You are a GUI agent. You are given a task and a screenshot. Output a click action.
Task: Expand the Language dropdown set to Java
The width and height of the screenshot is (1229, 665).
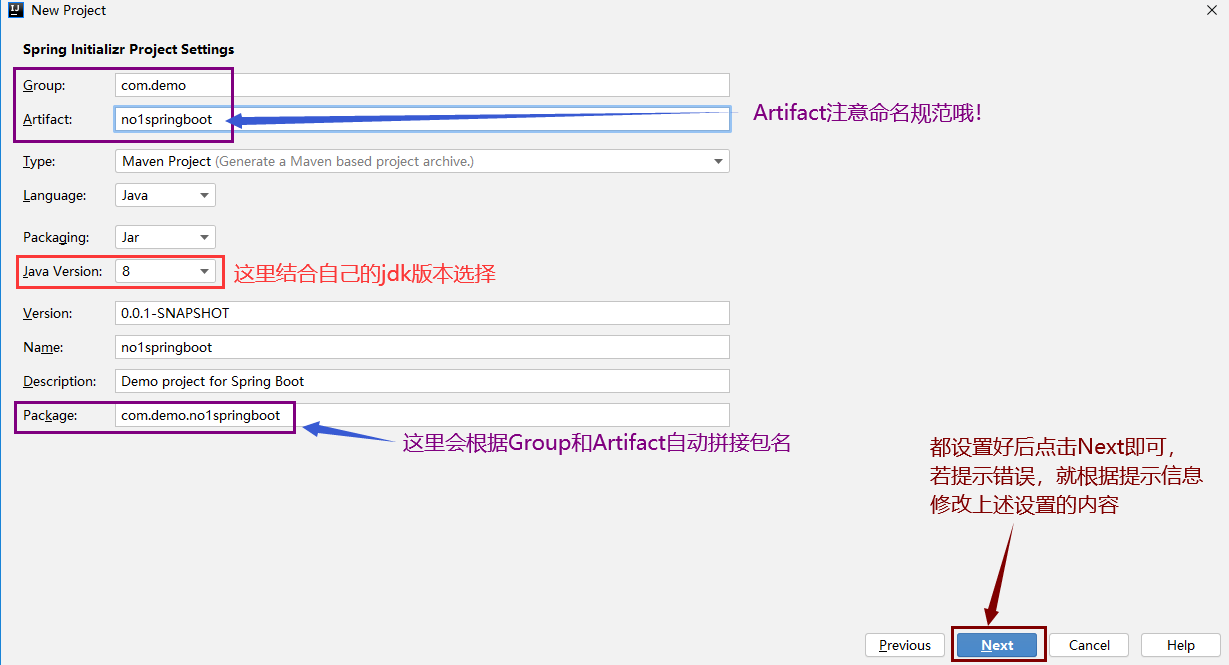coord(165,195)
